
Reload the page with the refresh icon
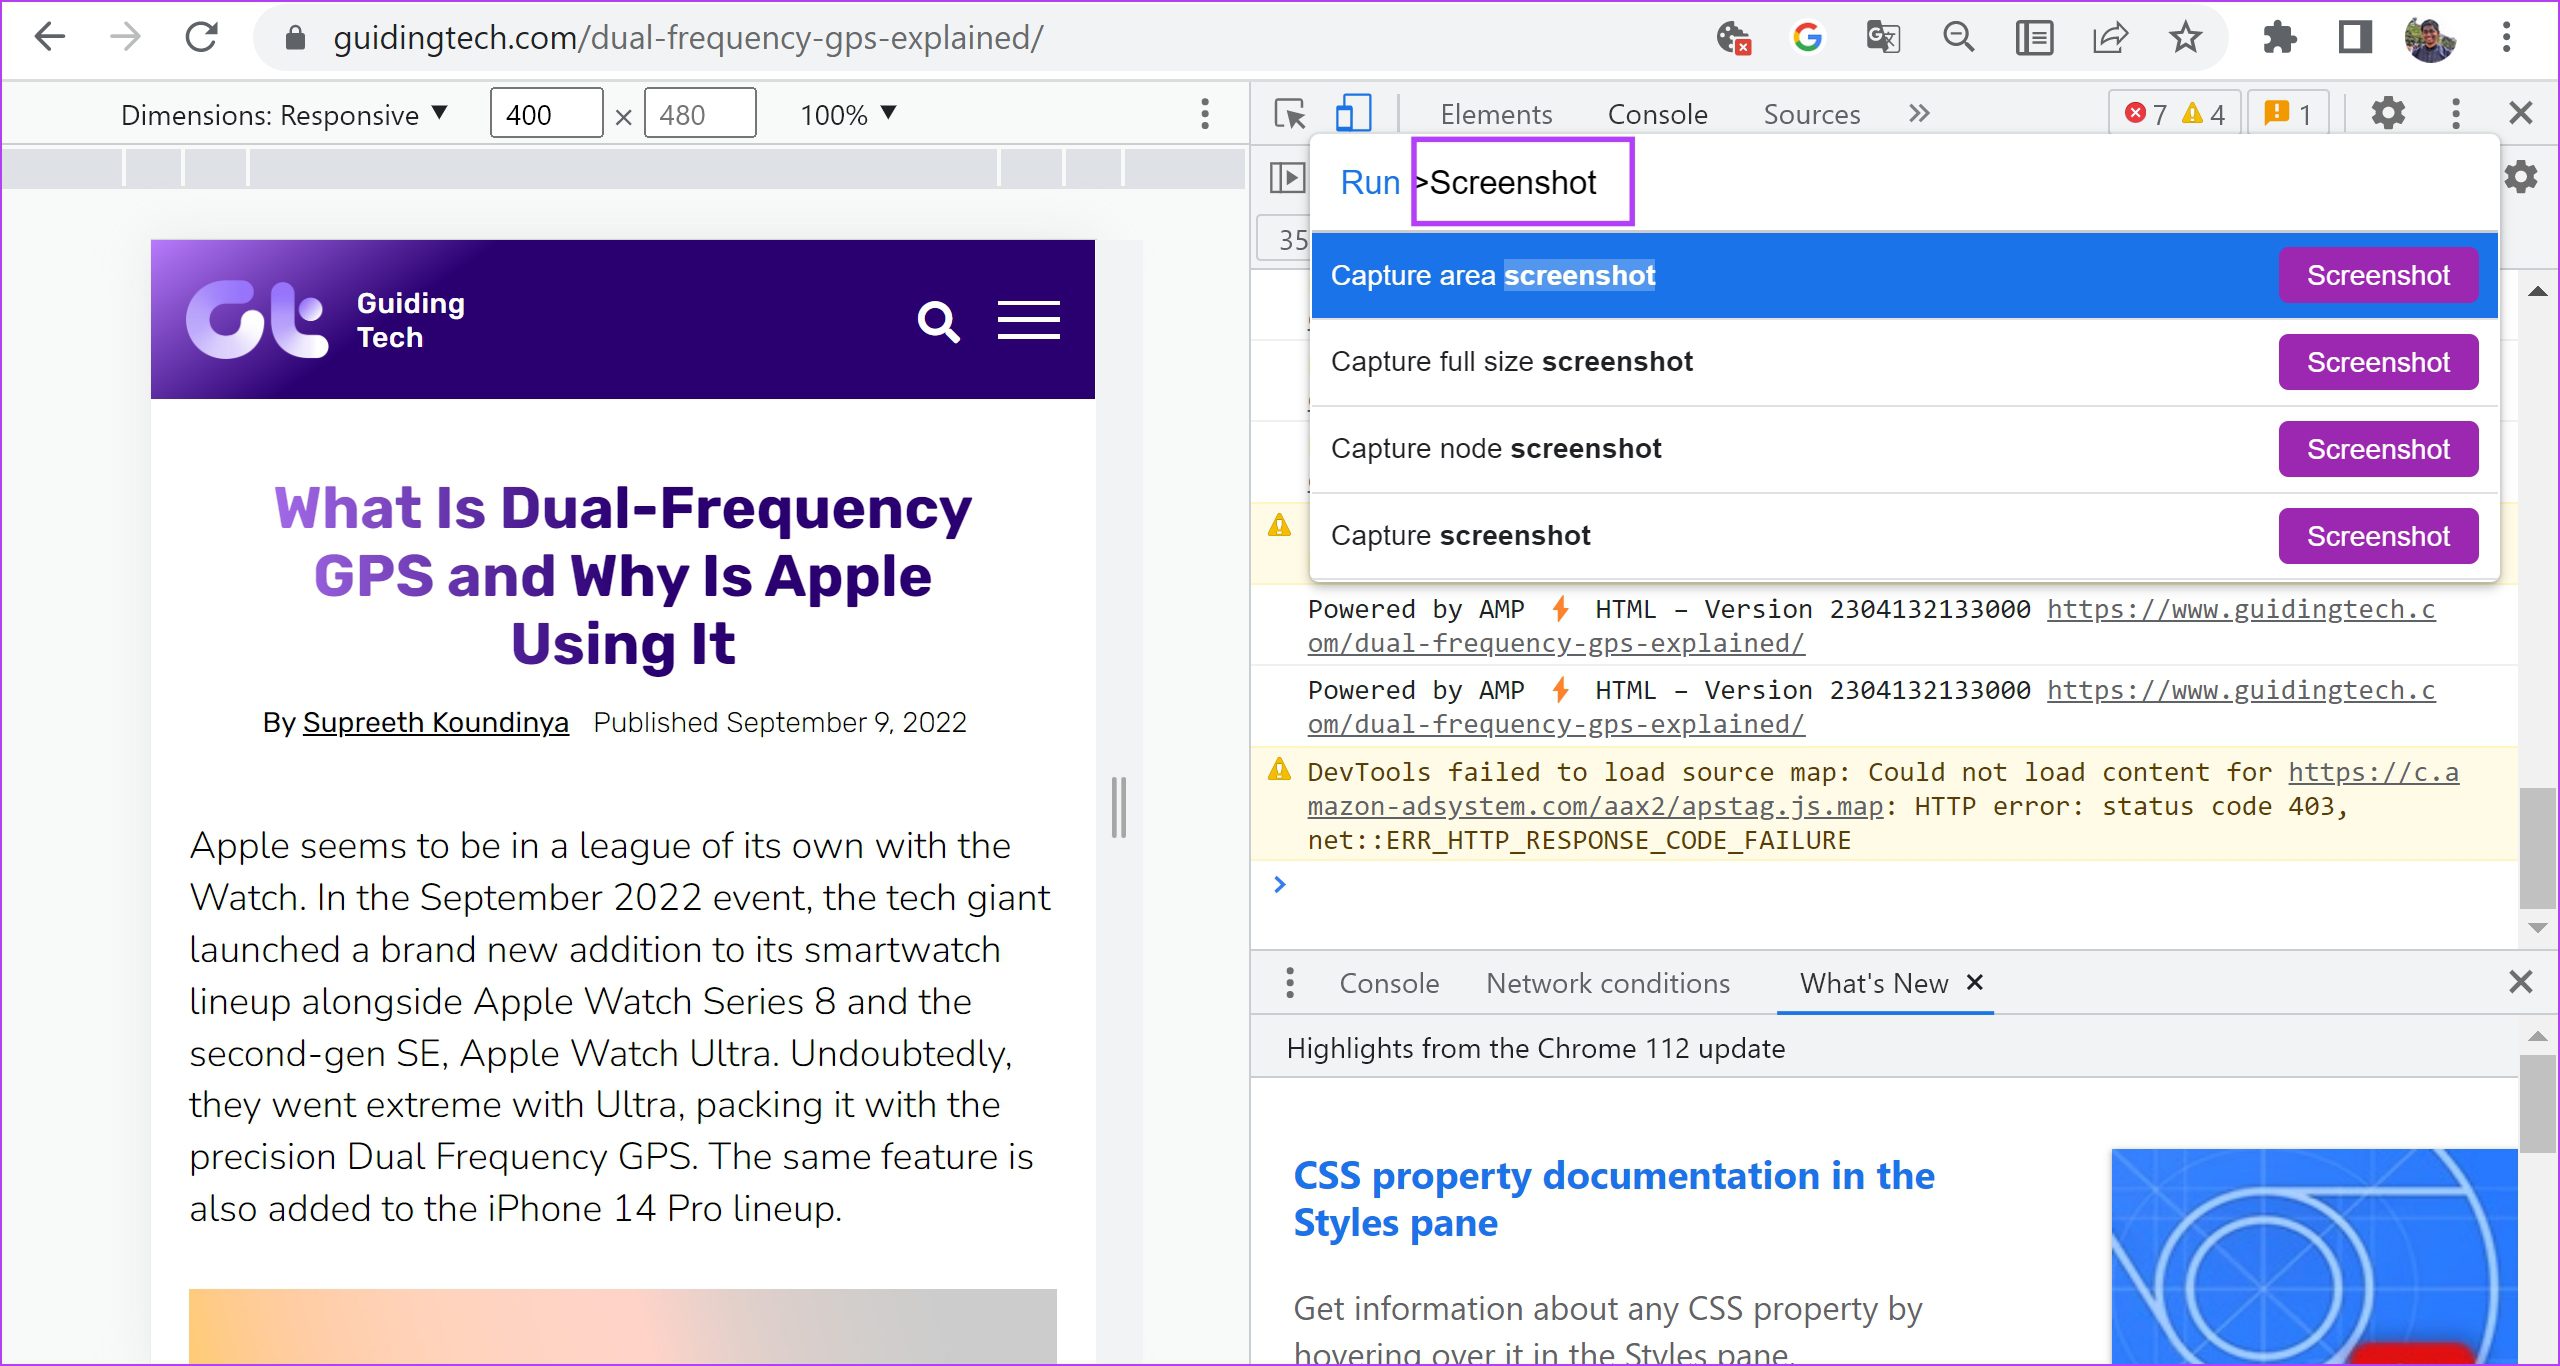(201, 38)
